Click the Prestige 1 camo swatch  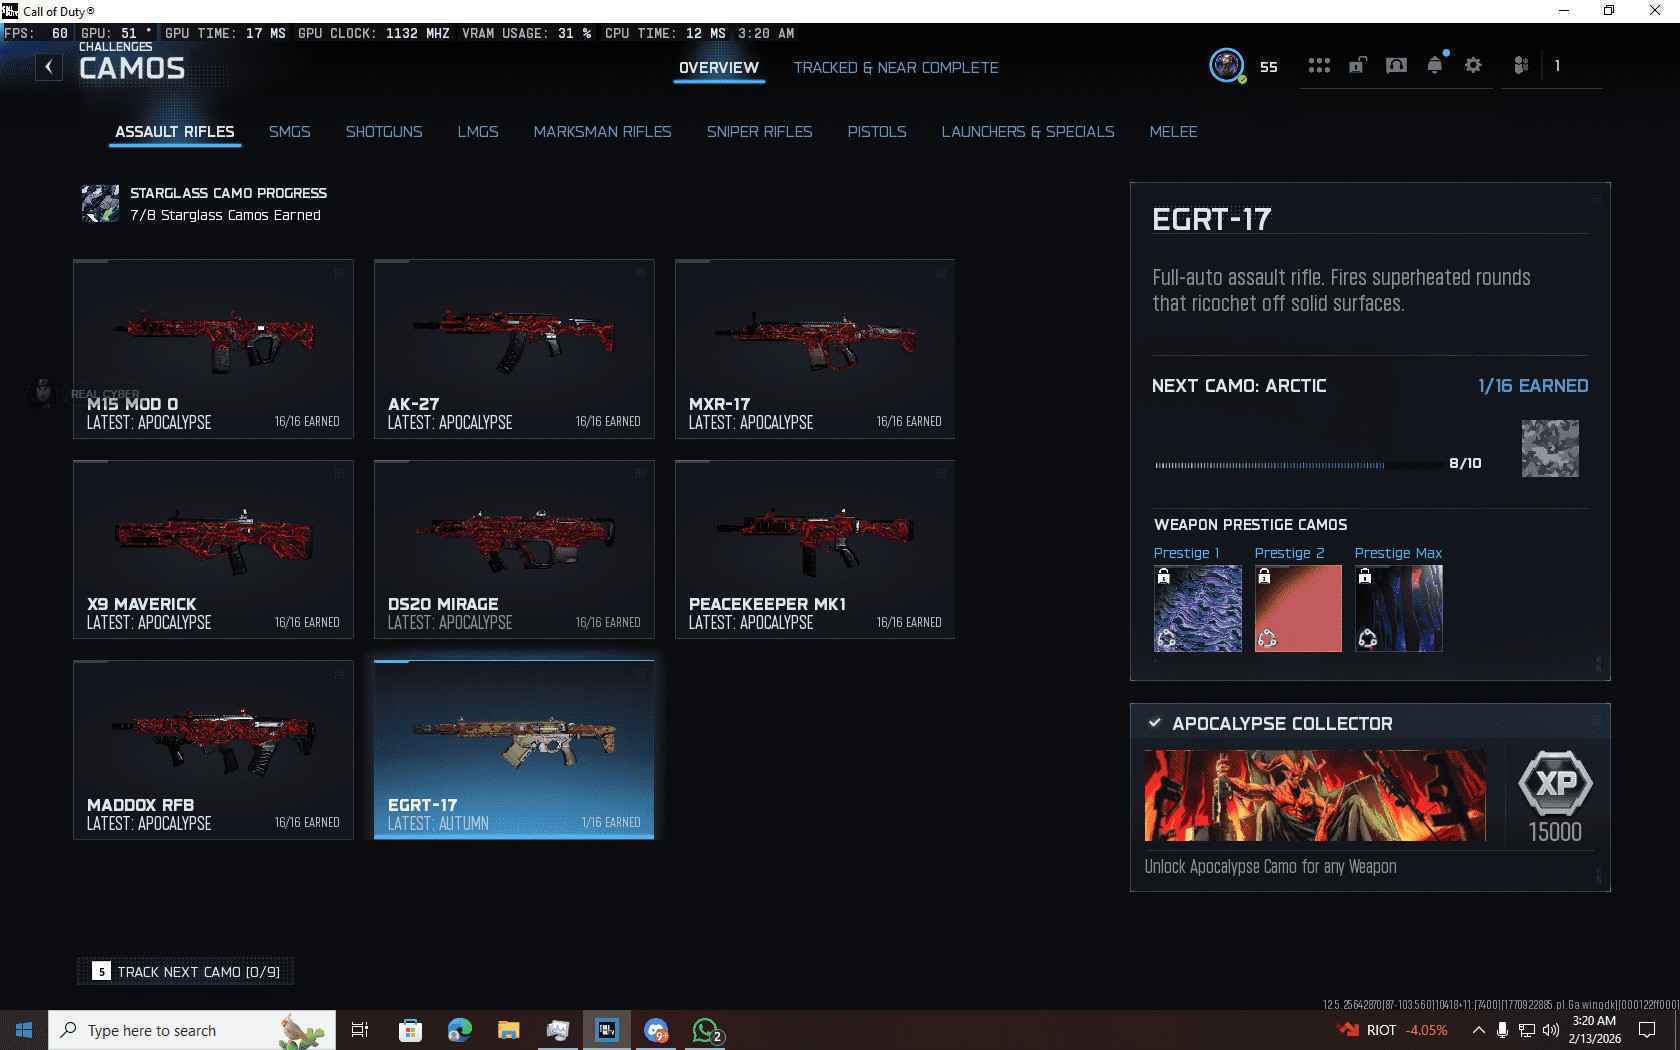[1198, 608]
